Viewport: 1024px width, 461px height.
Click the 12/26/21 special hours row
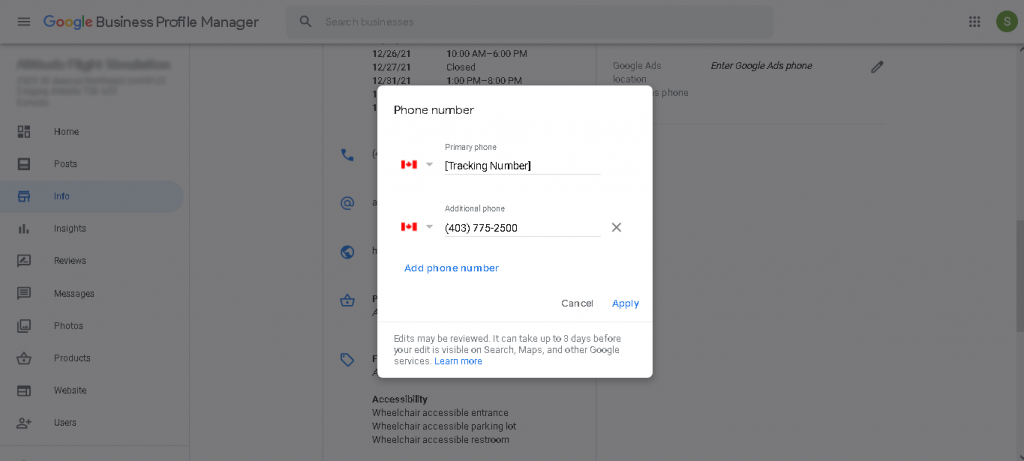[x=450, y=54]
